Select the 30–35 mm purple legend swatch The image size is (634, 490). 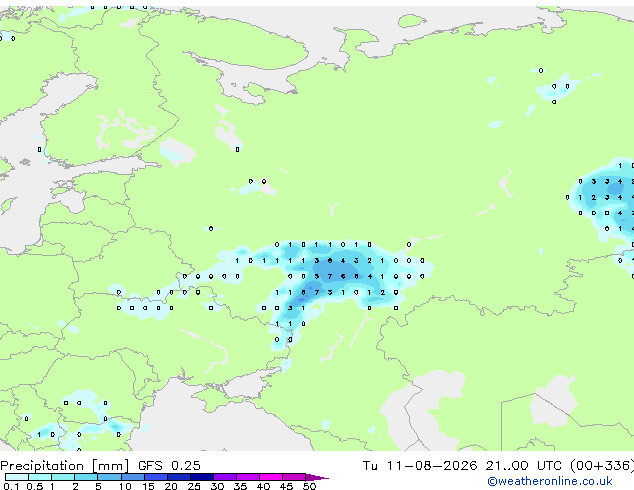[x=225, y=477]
